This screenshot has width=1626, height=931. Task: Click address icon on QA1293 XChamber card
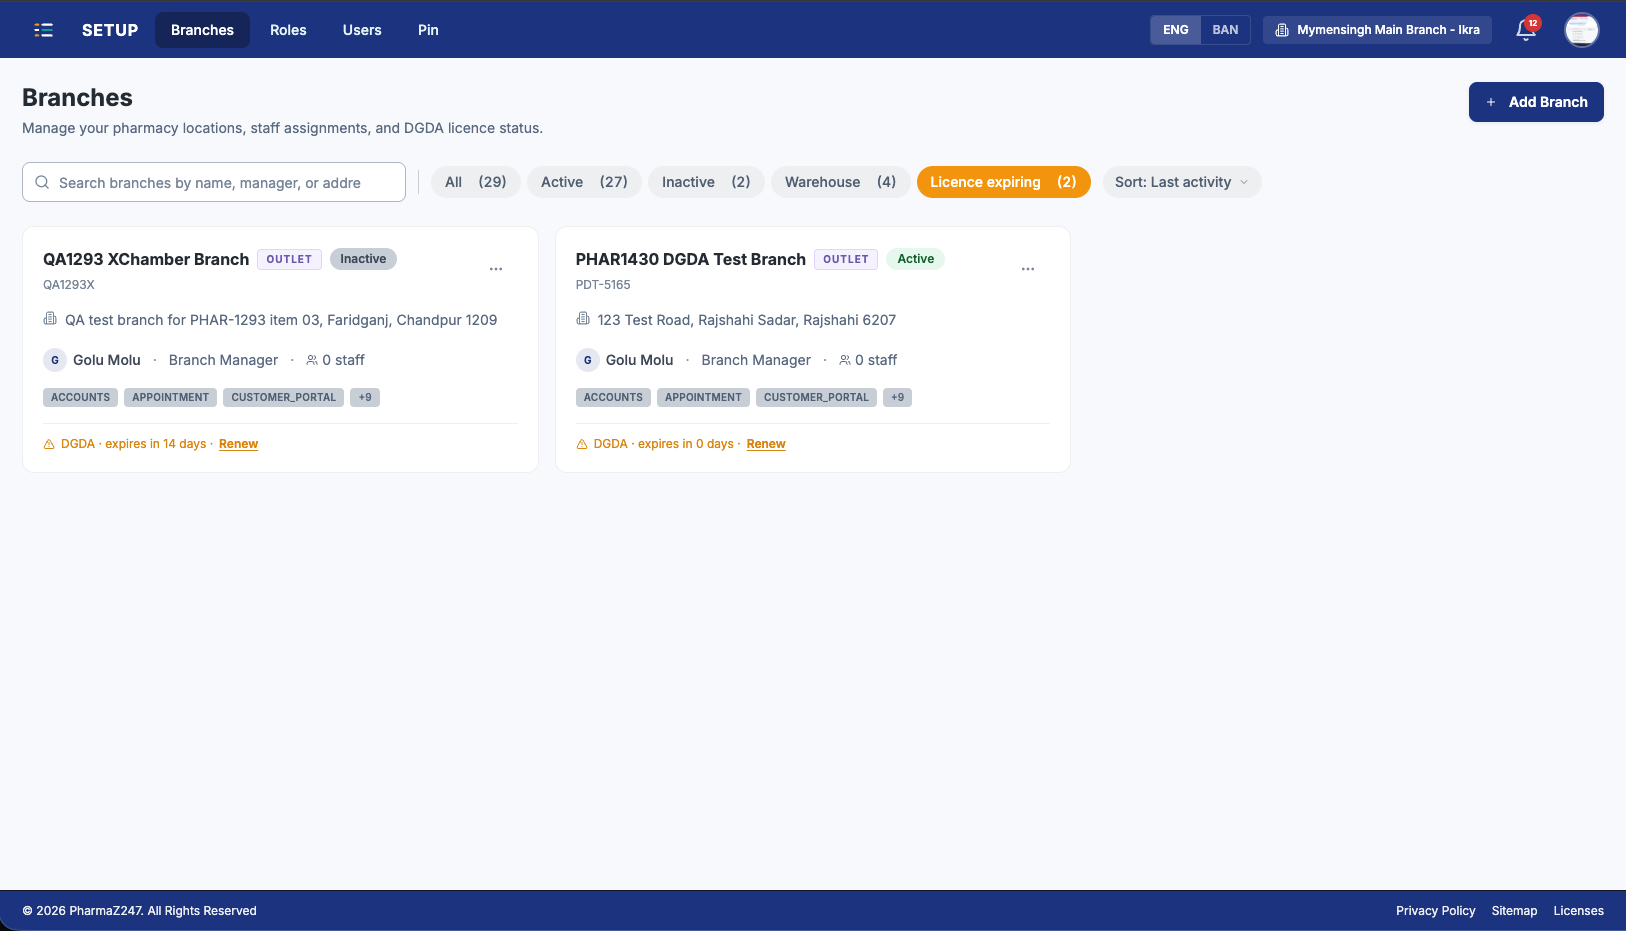click(x=50, y=319)
